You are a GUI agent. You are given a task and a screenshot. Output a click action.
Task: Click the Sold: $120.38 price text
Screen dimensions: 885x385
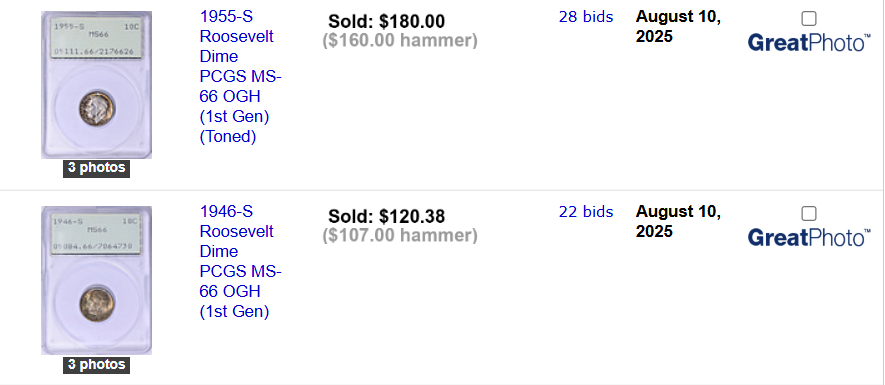[387, 216]
